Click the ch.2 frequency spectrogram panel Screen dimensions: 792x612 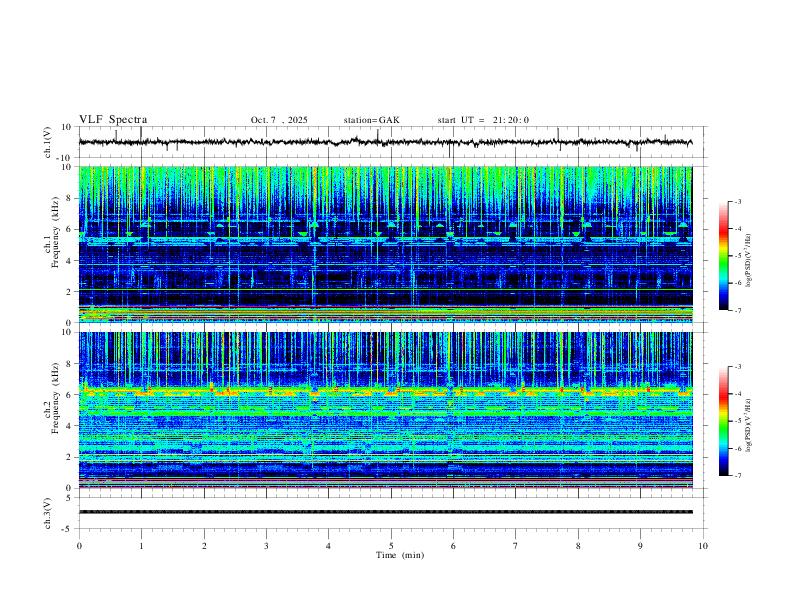pyautogui.click(x=385, y=410)
